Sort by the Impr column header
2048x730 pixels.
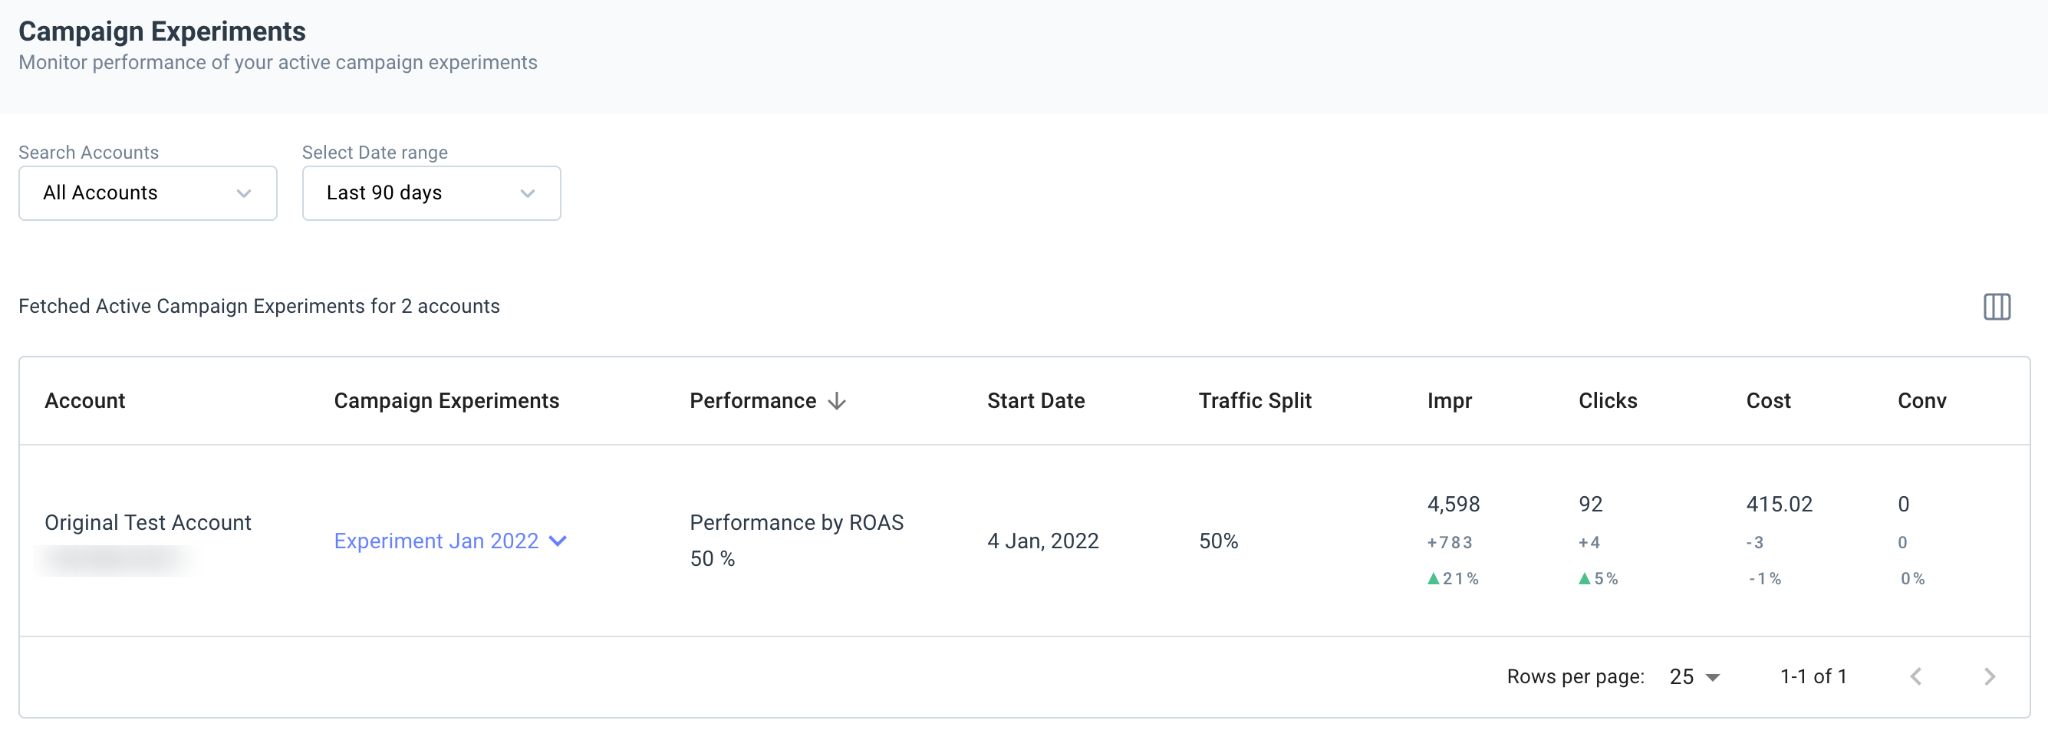coord(1450,401)
